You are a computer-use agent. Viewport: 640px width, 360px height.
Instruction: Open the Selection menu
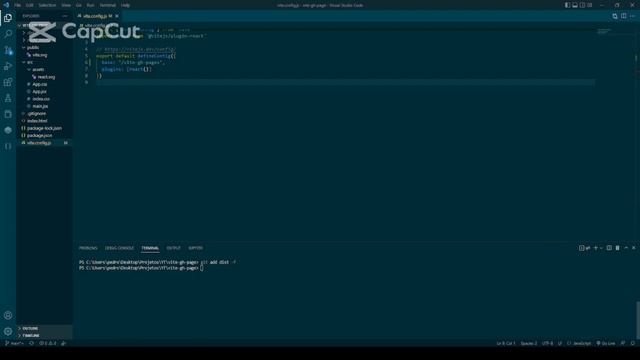tap(47, 5)
